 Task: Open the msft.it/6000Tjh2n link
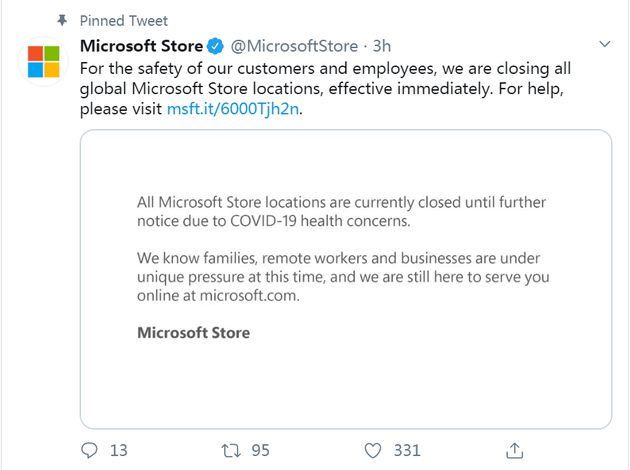pos(233,109)
